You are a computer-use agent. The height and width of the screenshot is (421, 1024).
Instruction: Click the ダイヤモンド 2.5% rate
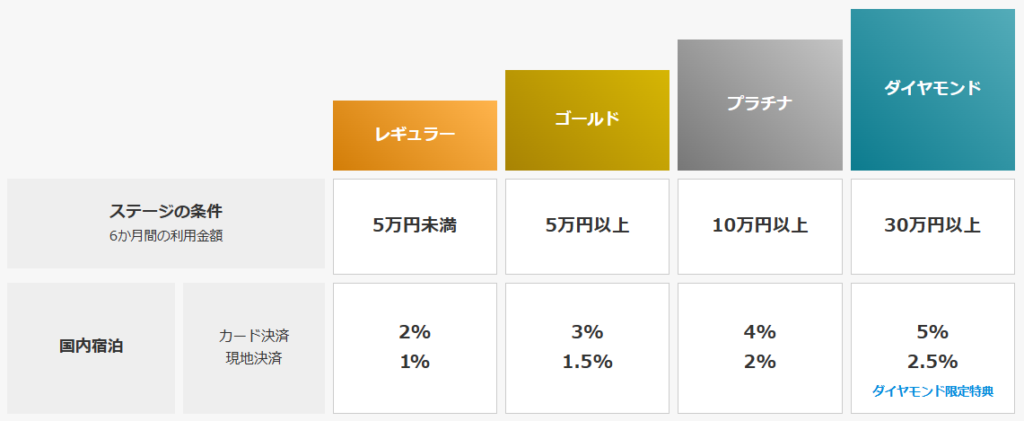coord(932,361)
